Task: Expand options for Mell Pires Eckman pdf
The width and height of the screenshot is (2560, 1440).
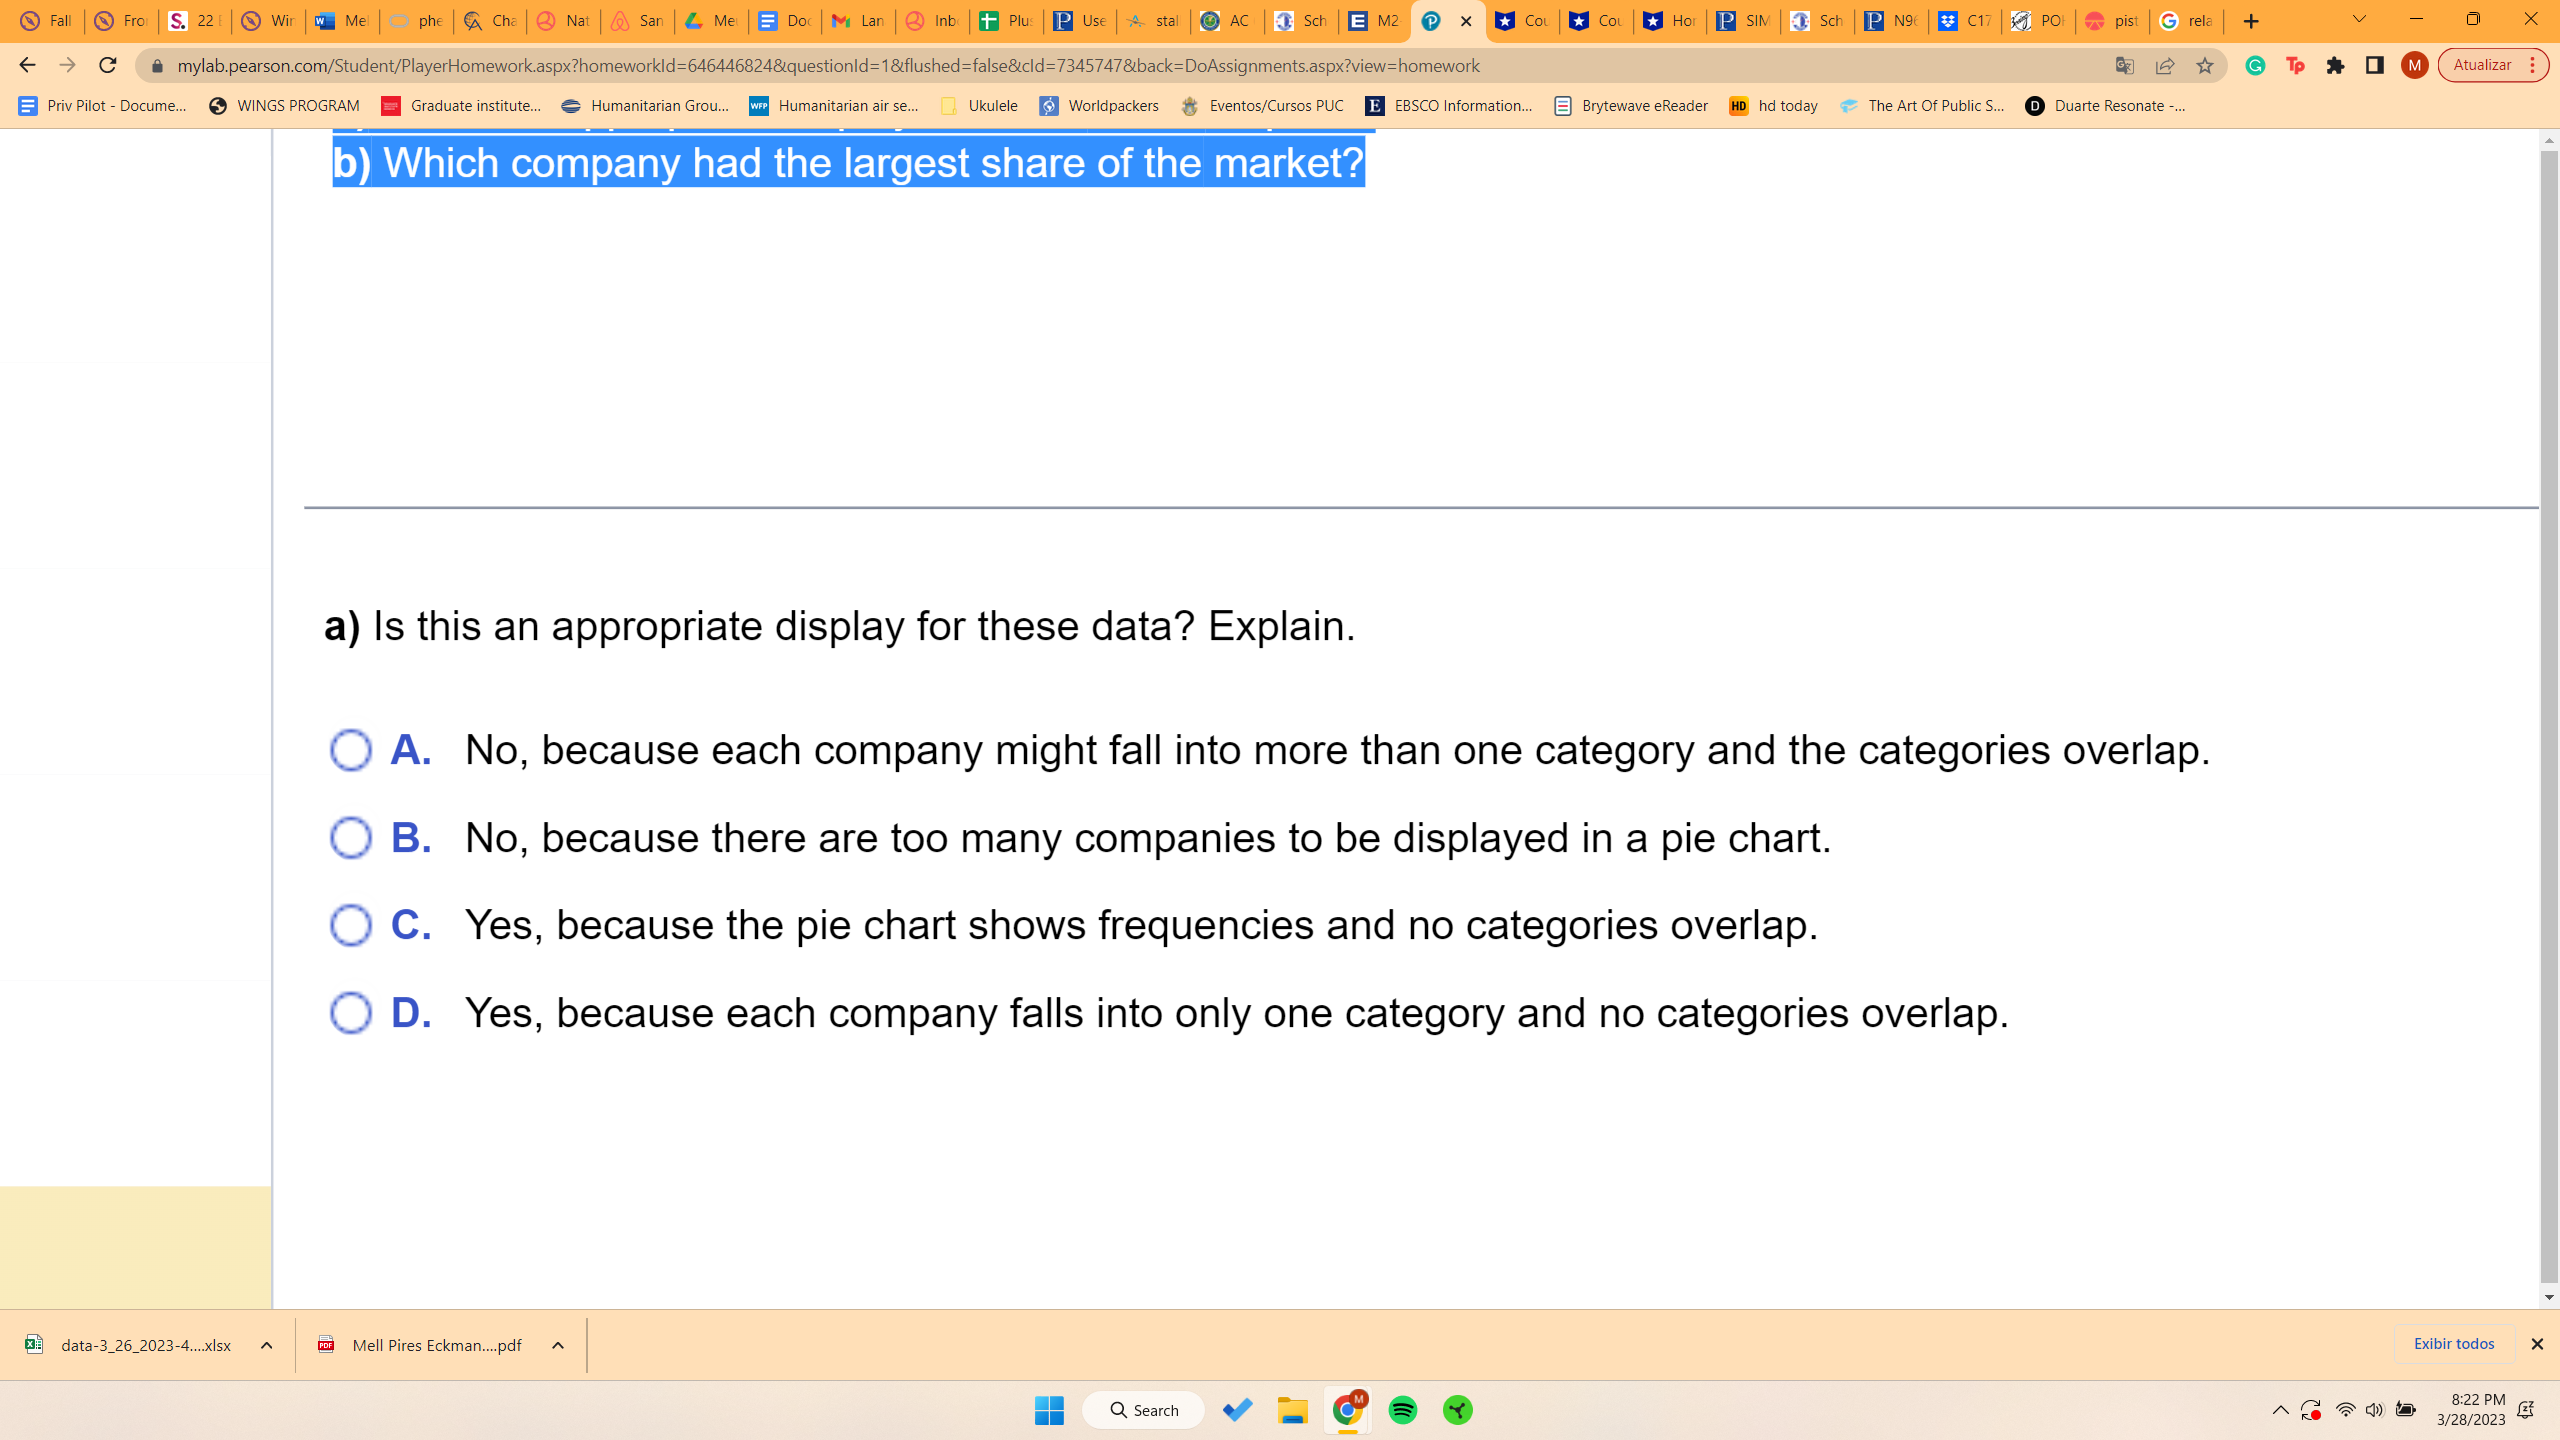Action: [x=558, y=1345]
